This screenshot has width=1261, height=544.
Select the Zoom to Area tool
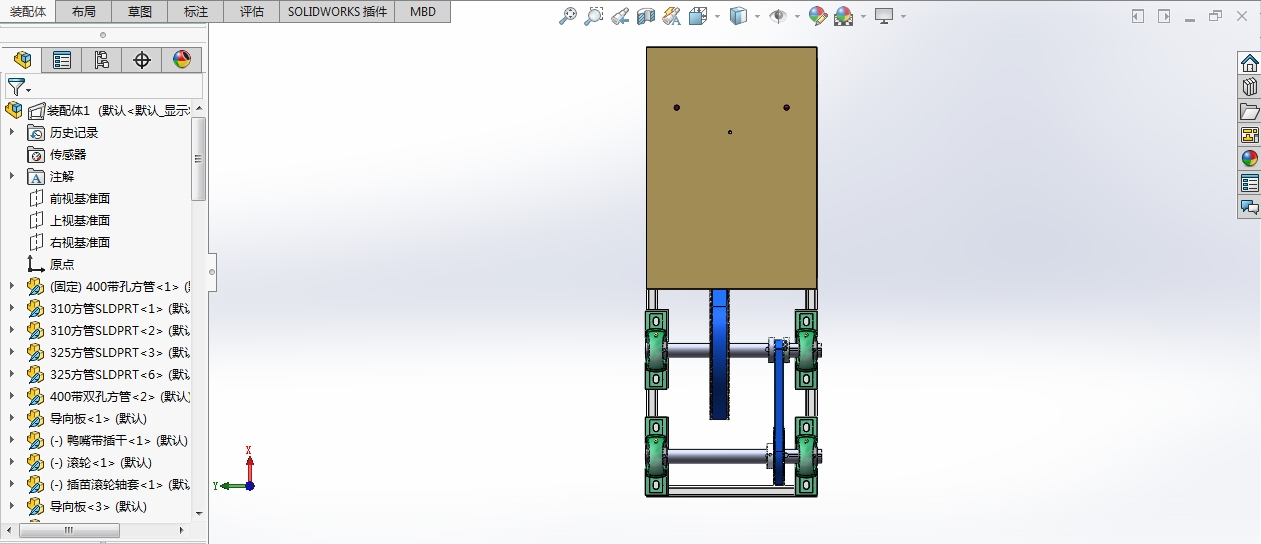click(x=594, y=16)
